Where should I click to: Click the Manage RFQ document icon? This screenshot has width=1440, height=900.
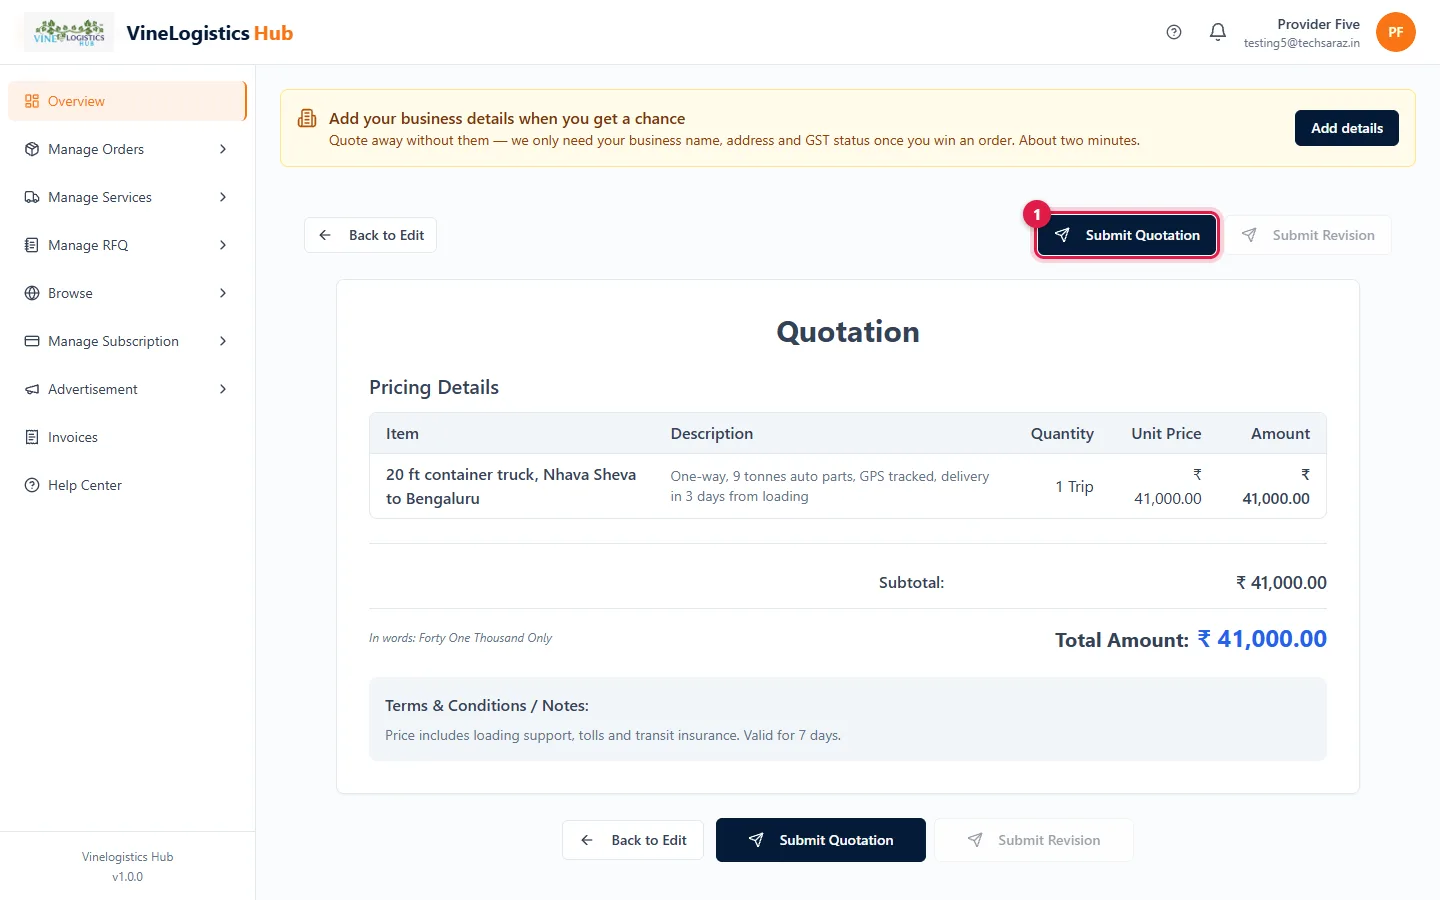(x=32, y=245)
